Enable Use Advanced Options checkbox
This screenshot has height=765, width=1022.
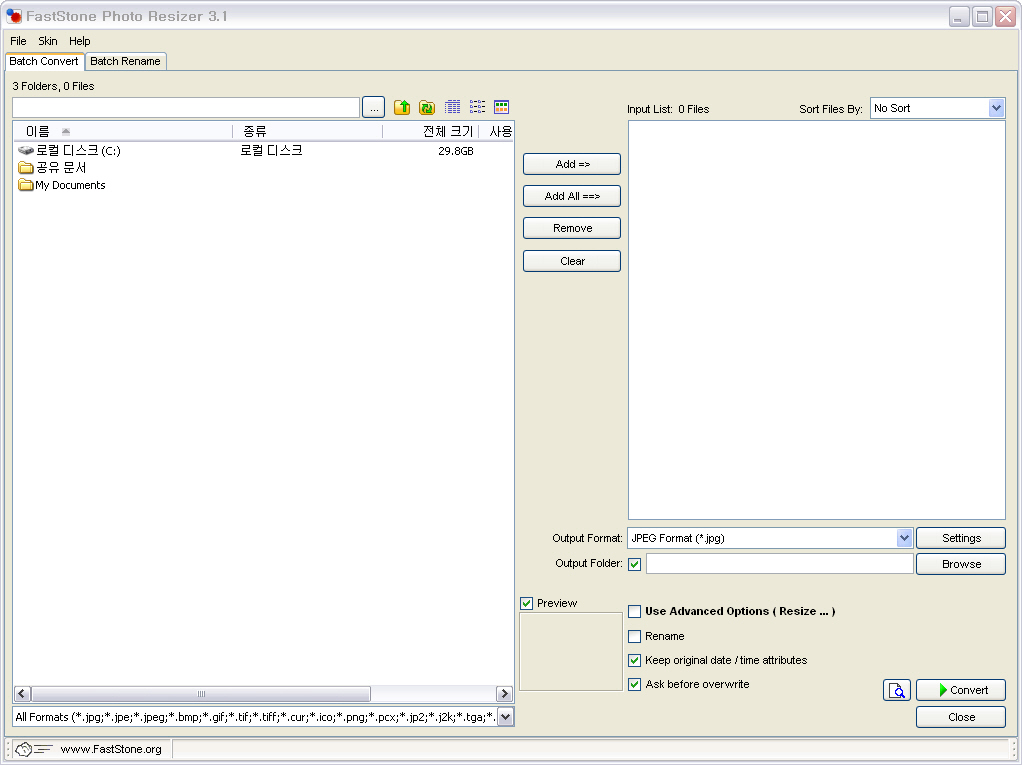tap(634, 611)
